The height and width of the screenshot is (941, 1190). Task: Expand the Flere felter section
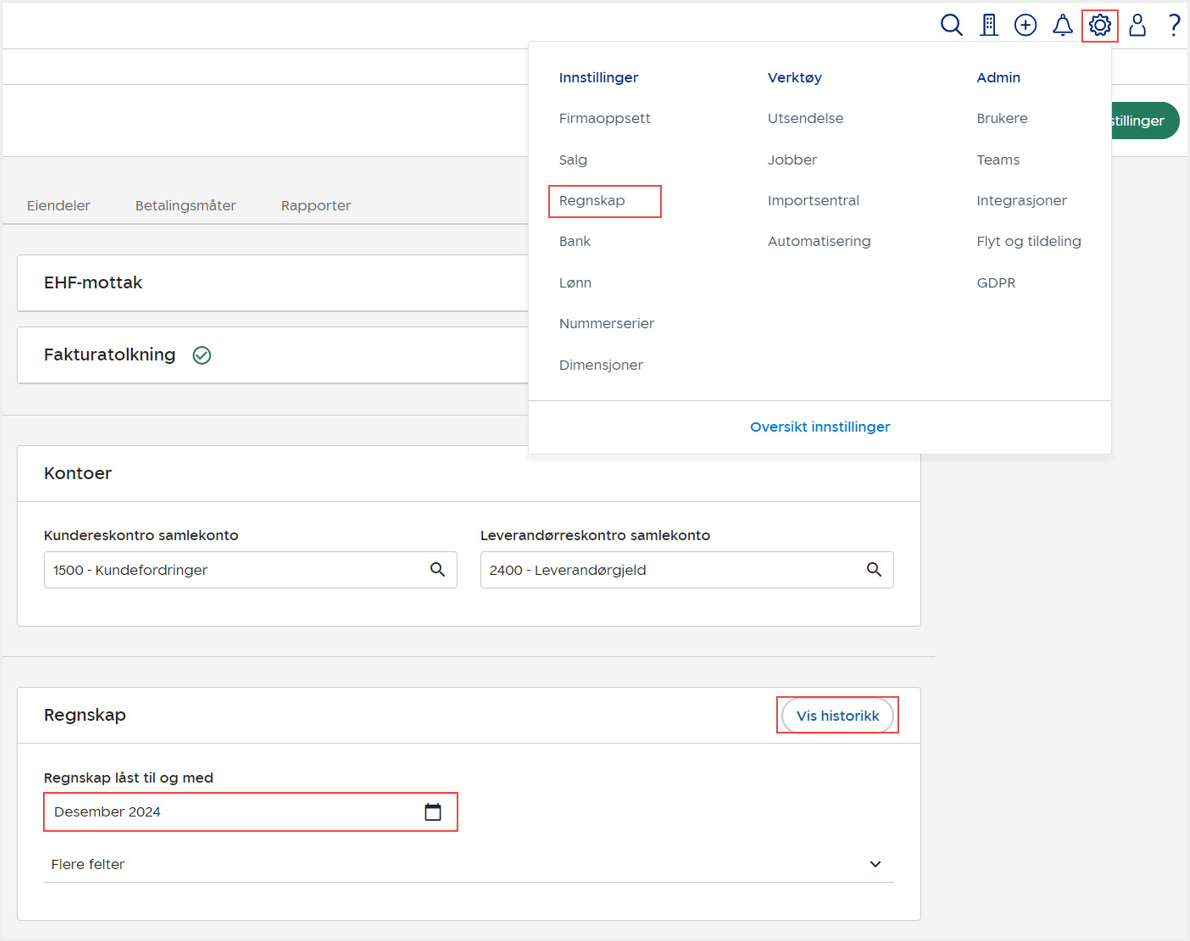click(x=468, y=864)
